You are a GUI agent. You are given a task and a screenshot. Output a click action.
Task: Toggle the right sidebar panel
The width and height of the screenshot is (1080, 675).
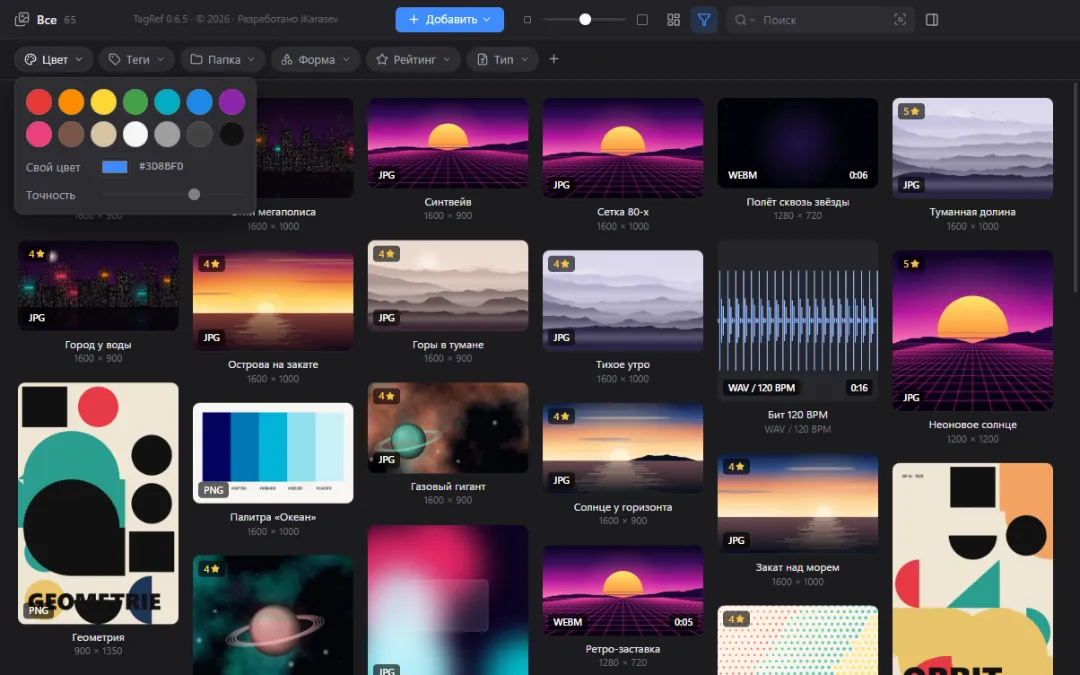[932, 20]
